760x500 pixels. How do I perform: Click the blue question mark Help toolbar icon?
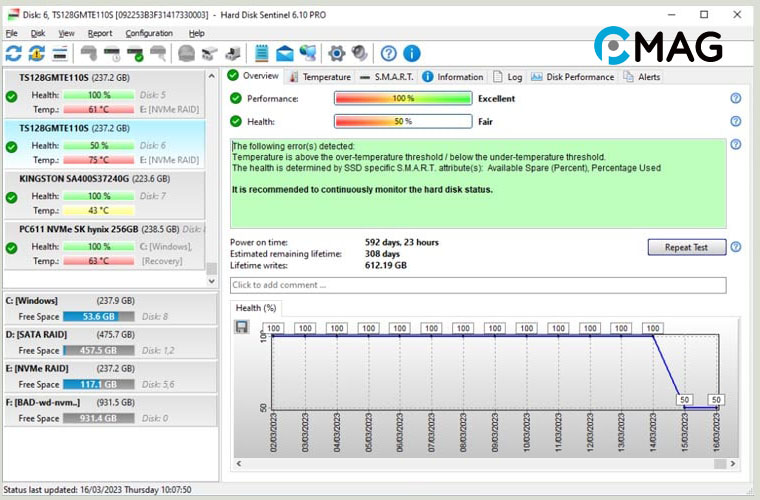pos(389,54)
